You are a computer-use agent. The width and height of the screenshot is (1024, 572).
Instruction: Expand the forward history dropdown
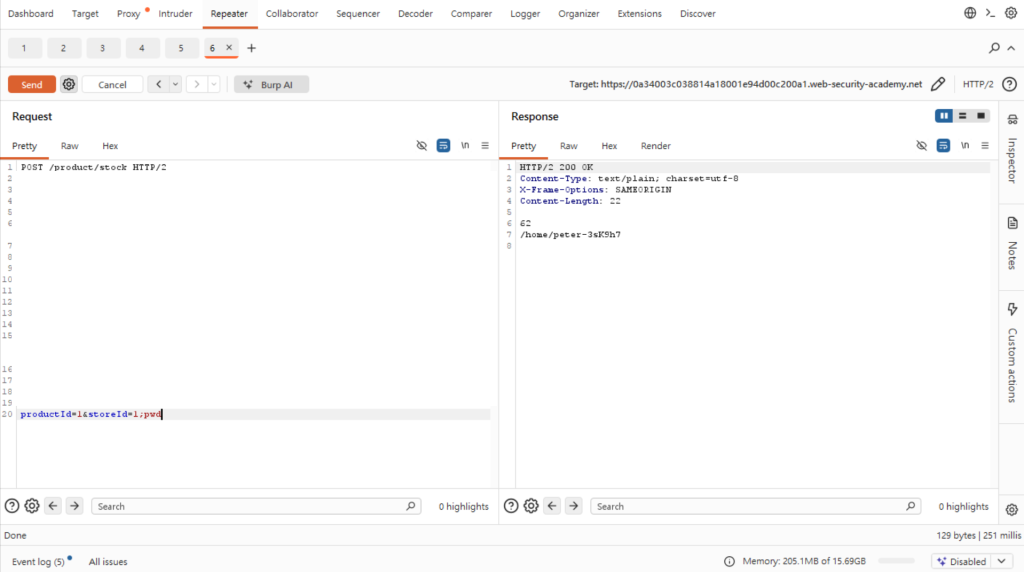pos(214,84)
